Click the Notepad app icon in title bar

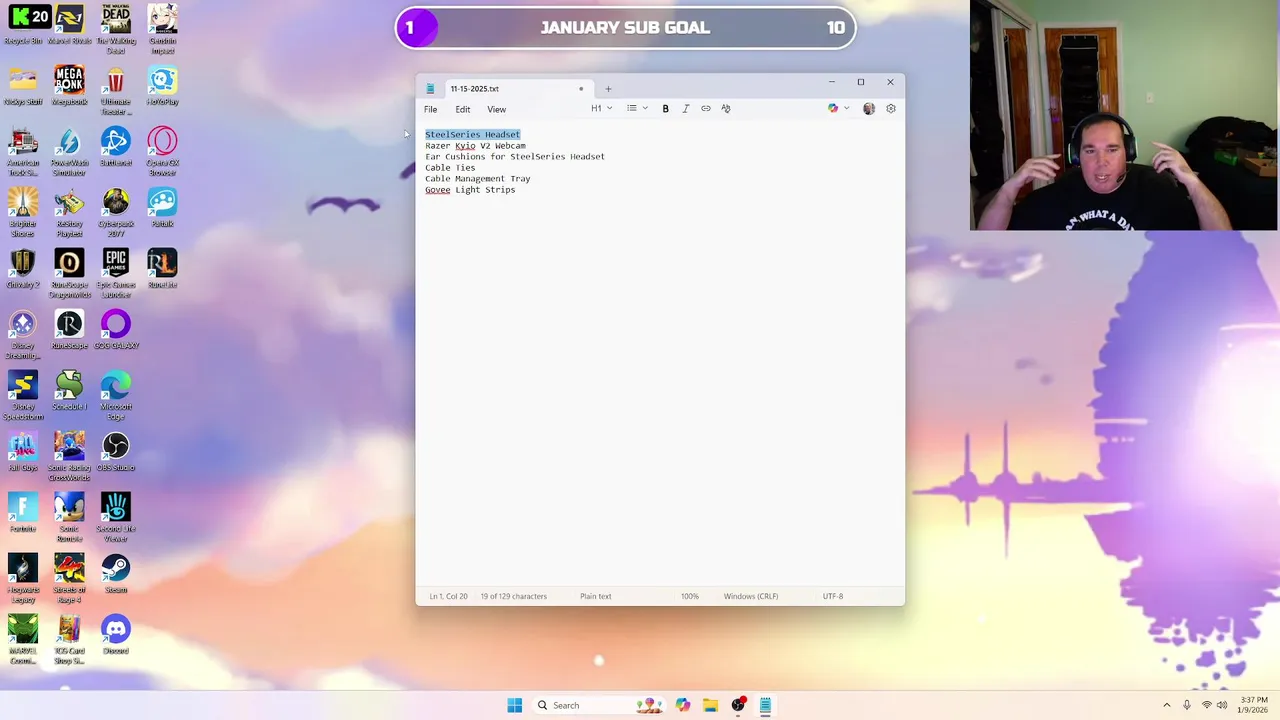430,89
